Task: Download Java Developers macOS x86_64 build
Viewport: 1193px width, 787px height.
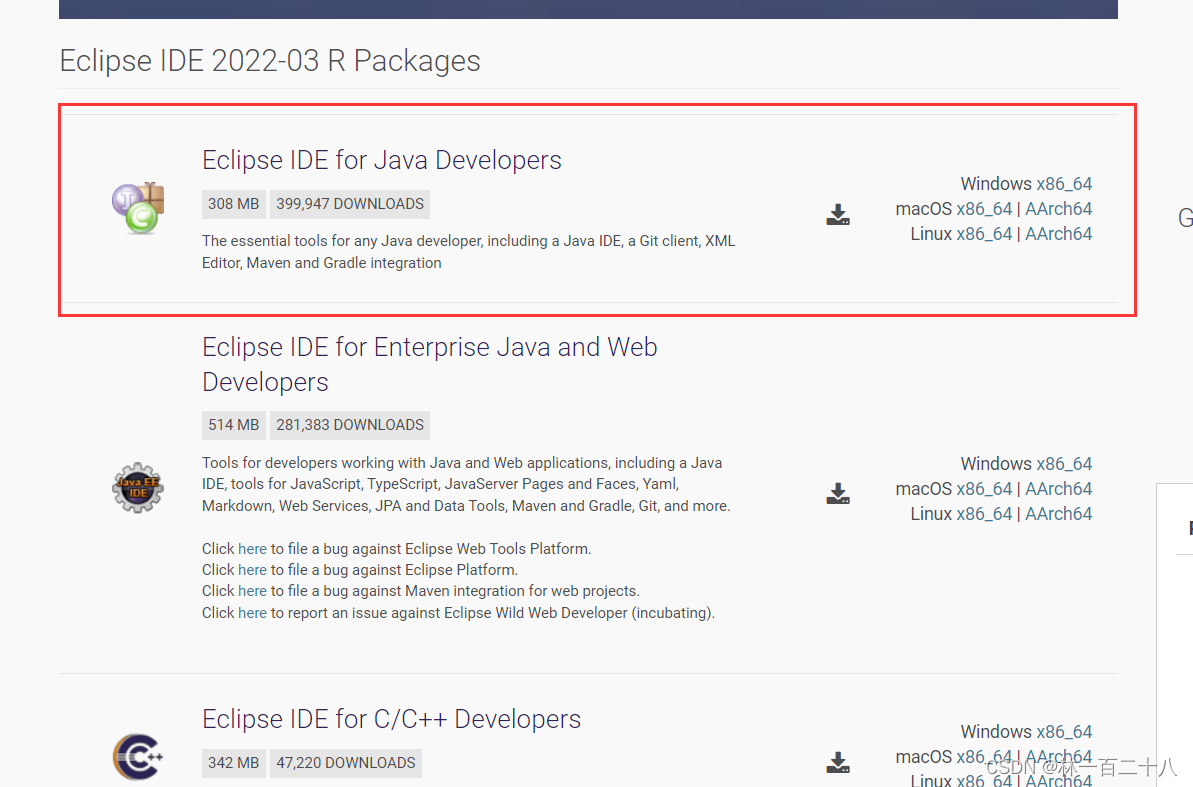Action: (x=984, y=209)
